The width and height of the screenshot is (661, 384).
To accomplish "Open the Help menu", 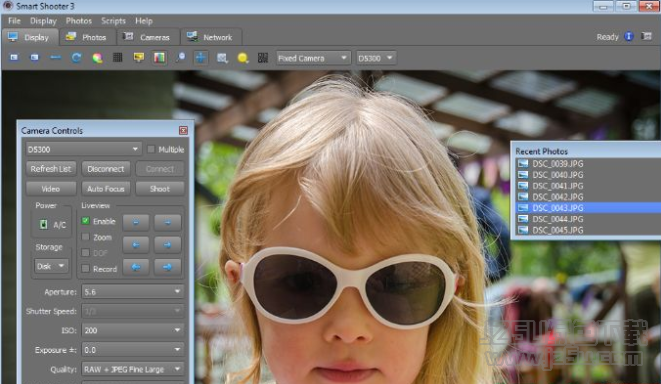I will (x=143, y=21).
